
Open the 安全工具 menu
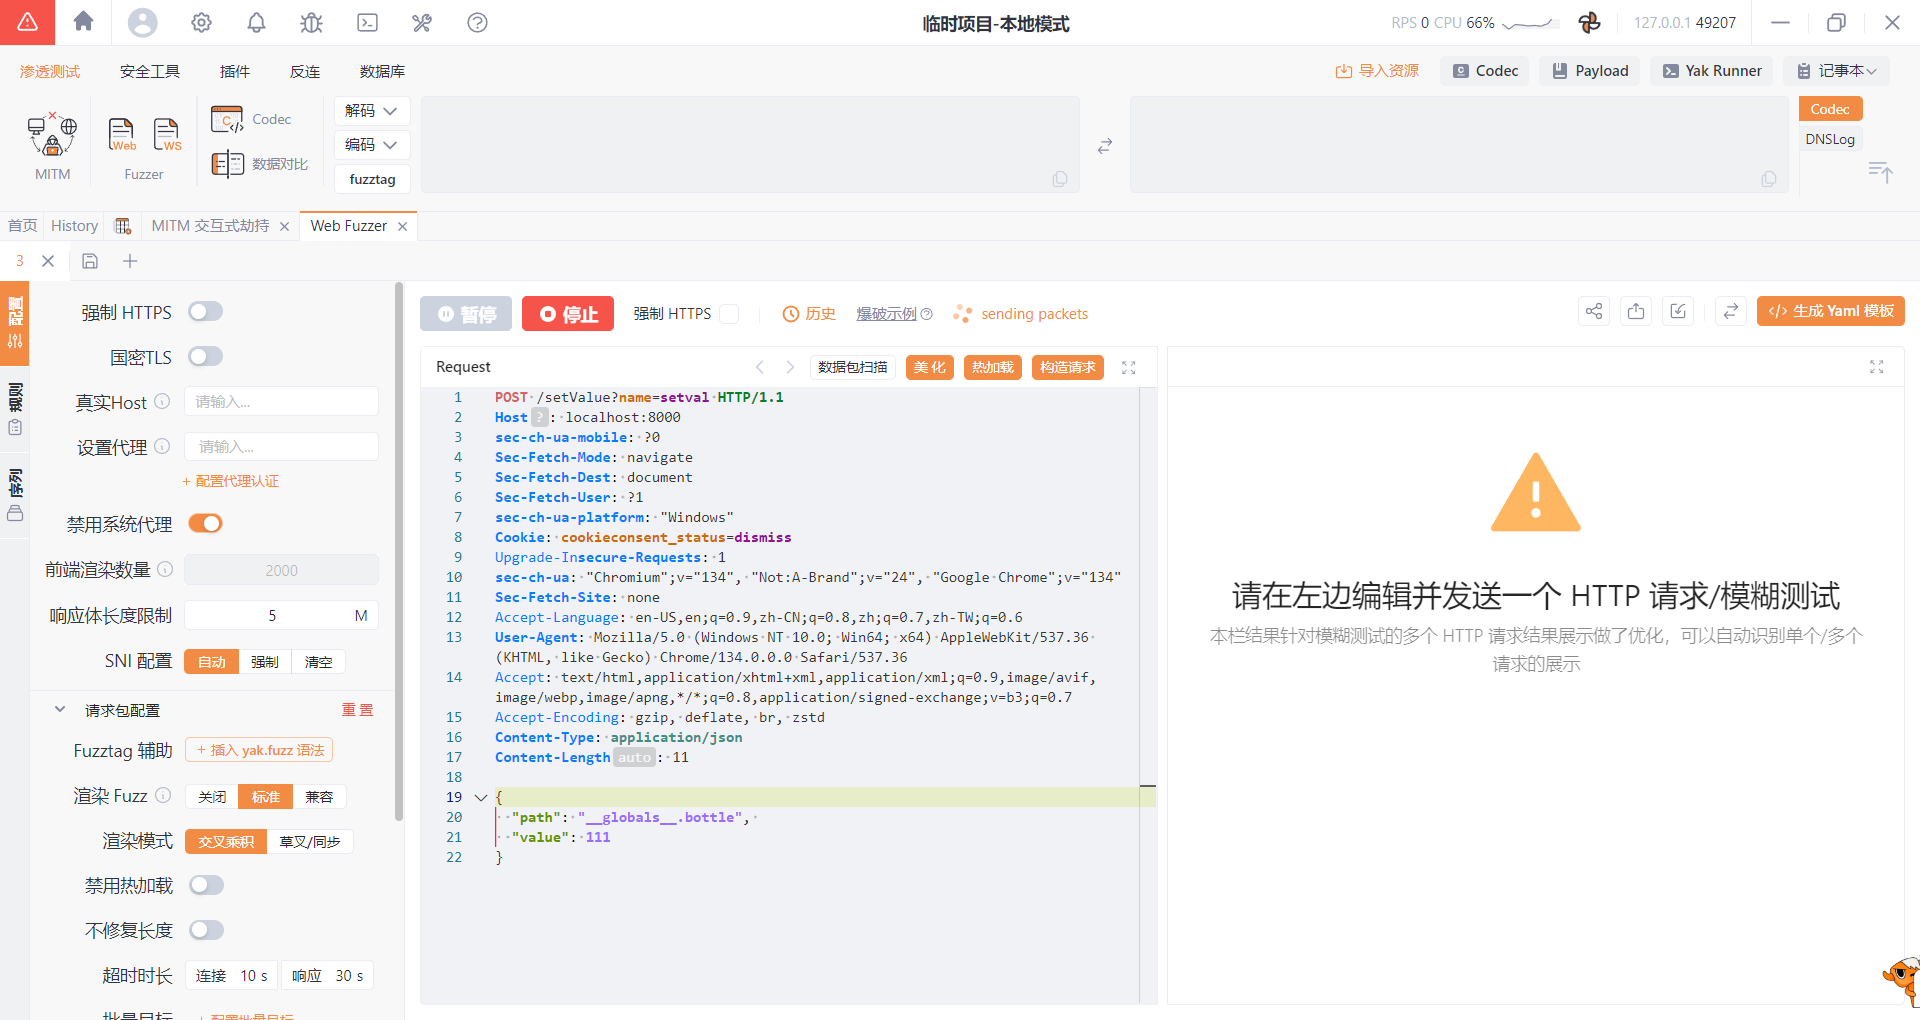coord(149,71)
